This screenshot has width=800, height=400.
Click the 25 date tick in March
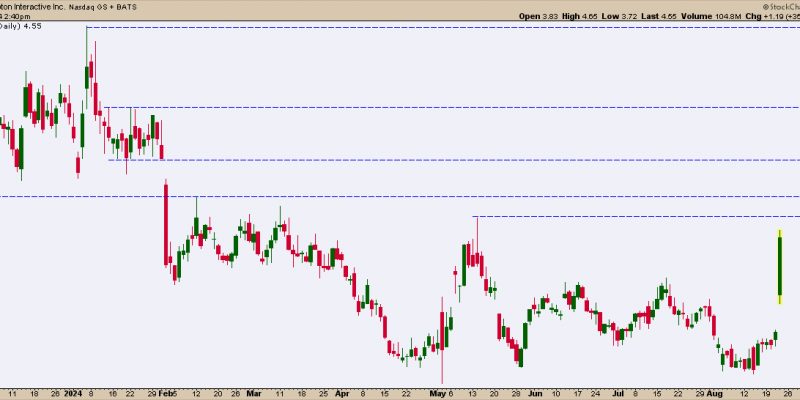(324, 394)
